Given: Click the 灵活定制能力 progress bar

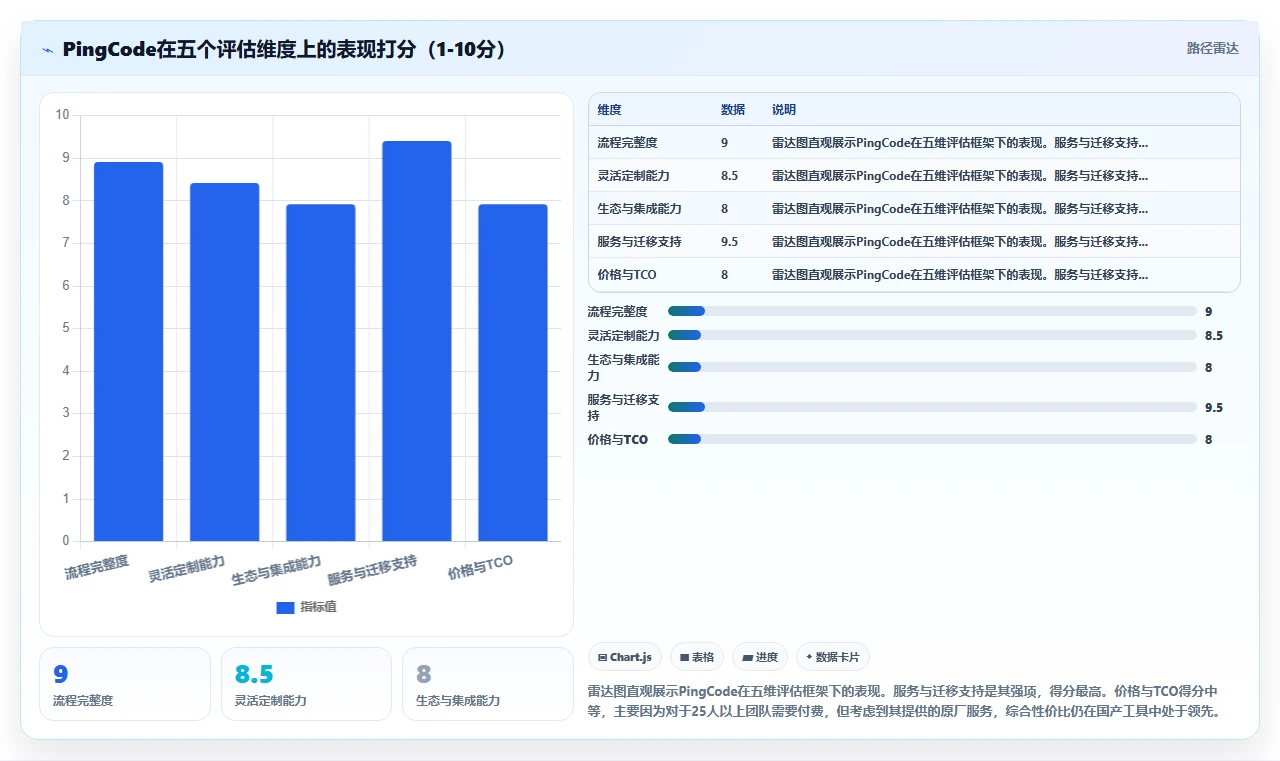Looking at the screenshot, I should (x=932, y=335).
